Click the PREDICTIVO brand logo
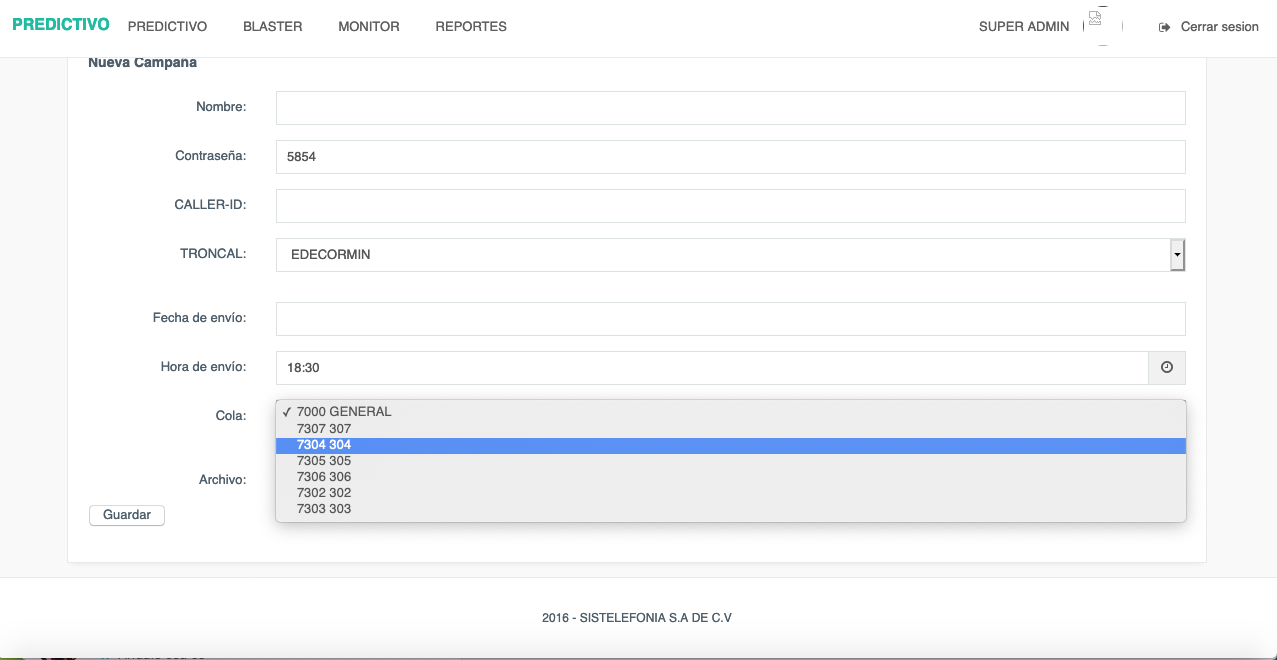Image resolution: width=1277 pixels, height=660 pixels. coord(60,25)
